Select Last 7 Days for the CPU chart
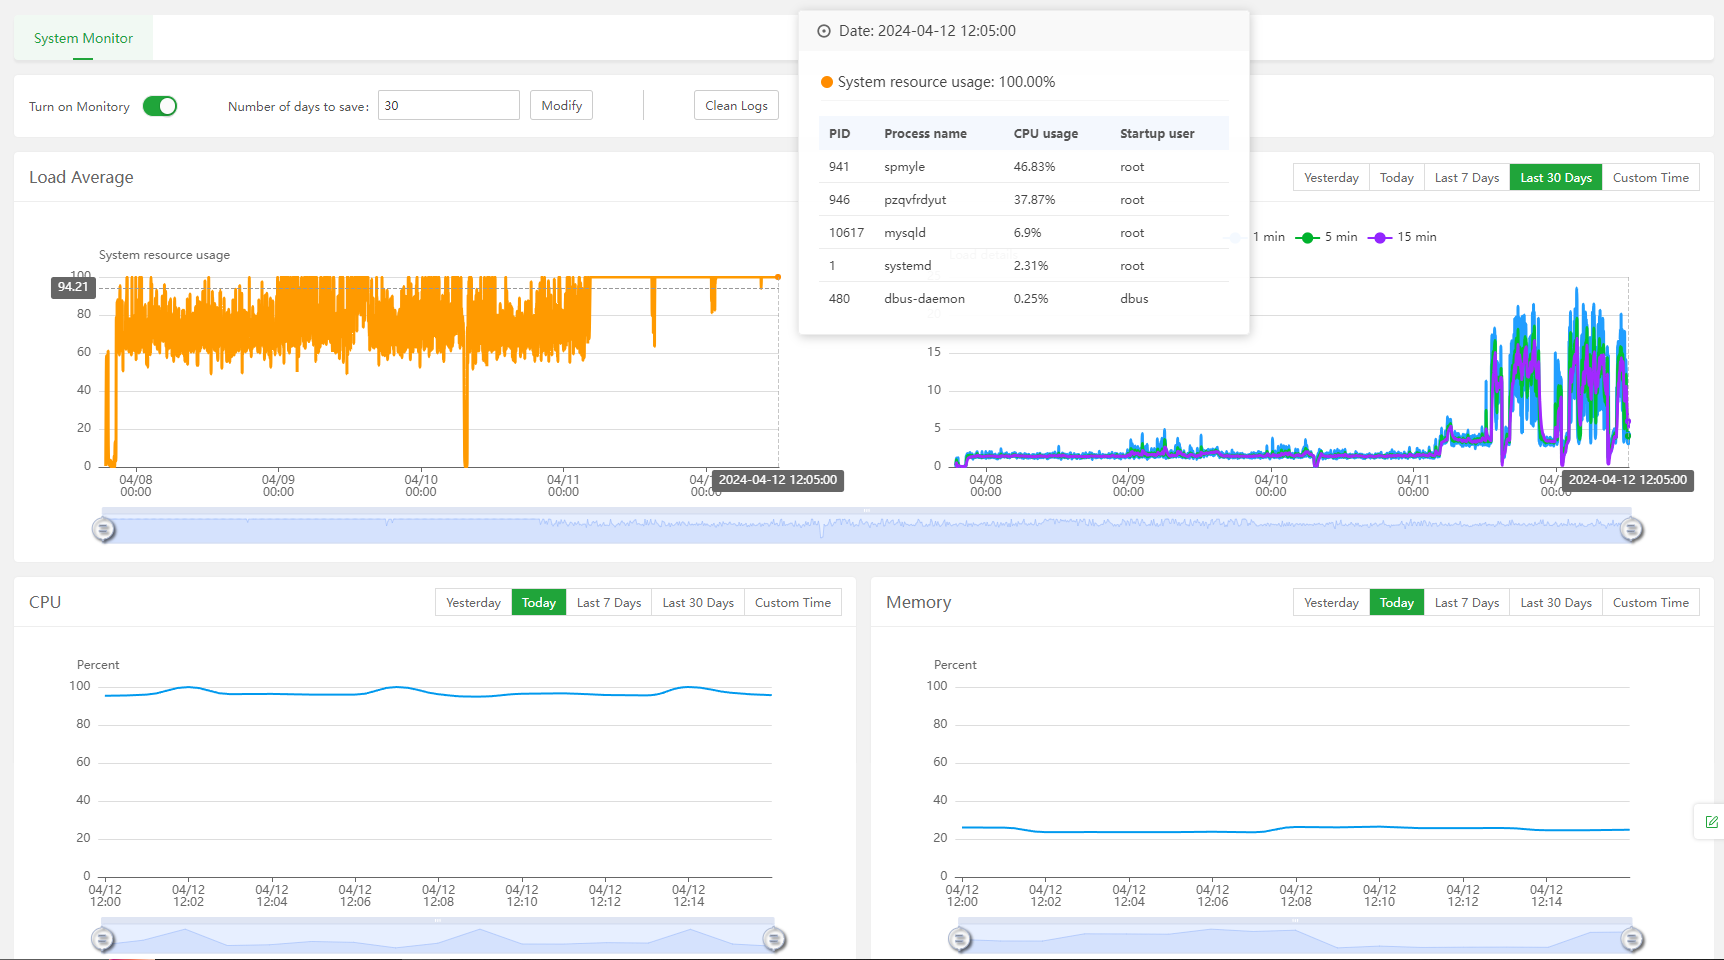 coord(608,603)
